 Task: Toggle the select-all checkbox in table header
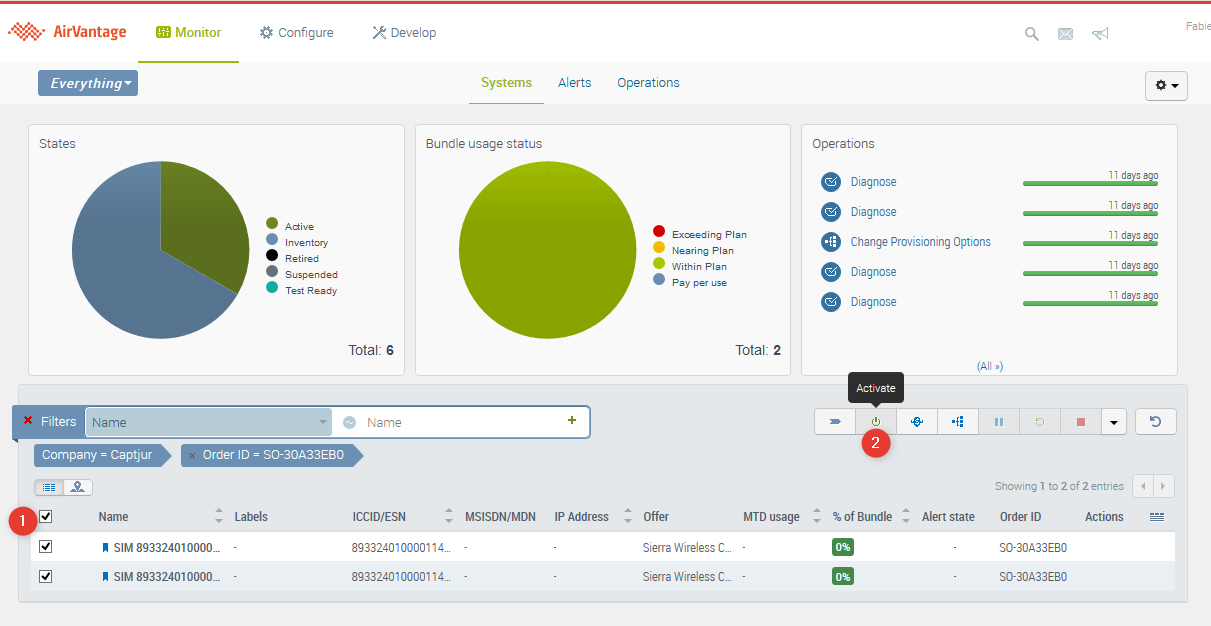(x=46, y=517)
